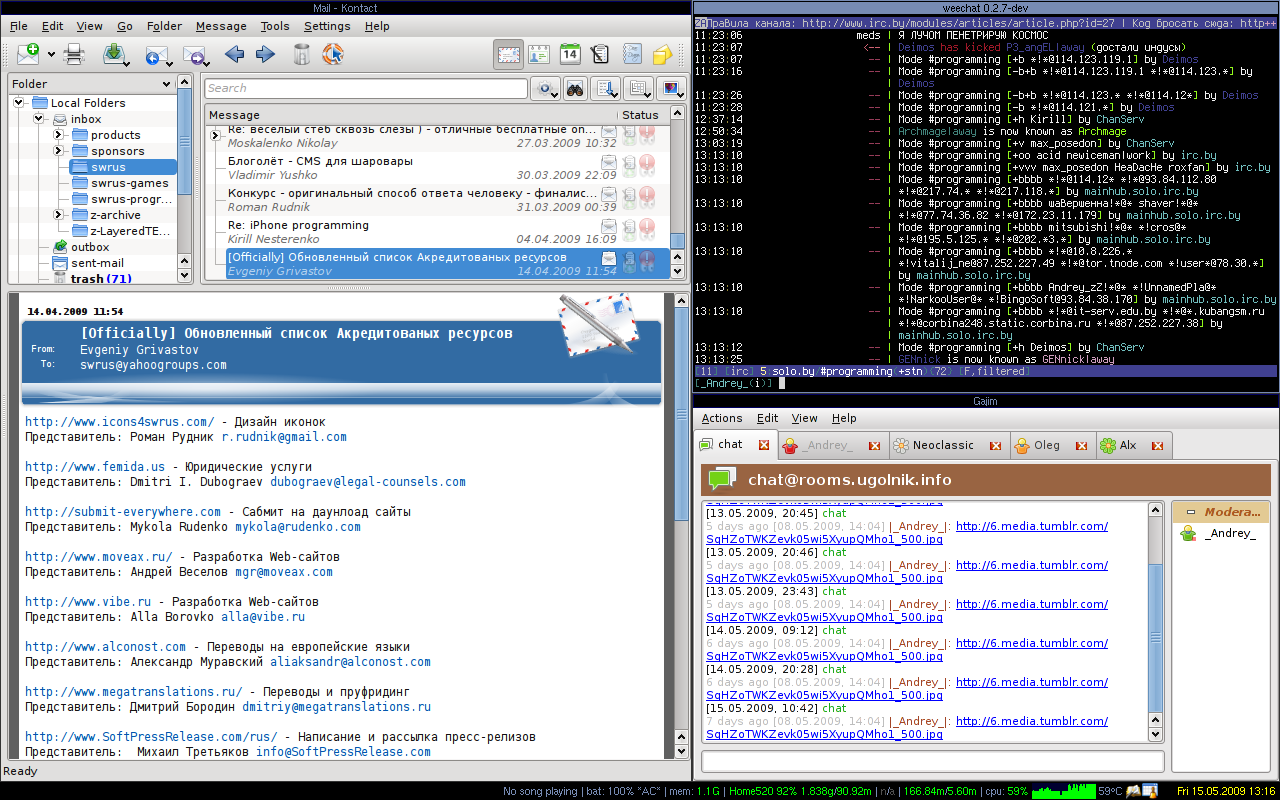Click the info@SoftPressRelease.com email link
The height and width of the screenshot is (800, 1280).
[343, 752]
